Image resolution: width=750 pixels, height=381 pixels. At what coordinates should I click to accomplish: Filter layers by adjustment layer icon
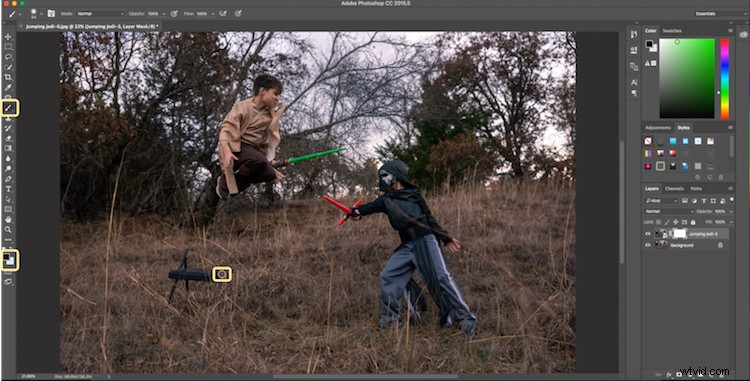pyautogui.click(x=695, y=201)
